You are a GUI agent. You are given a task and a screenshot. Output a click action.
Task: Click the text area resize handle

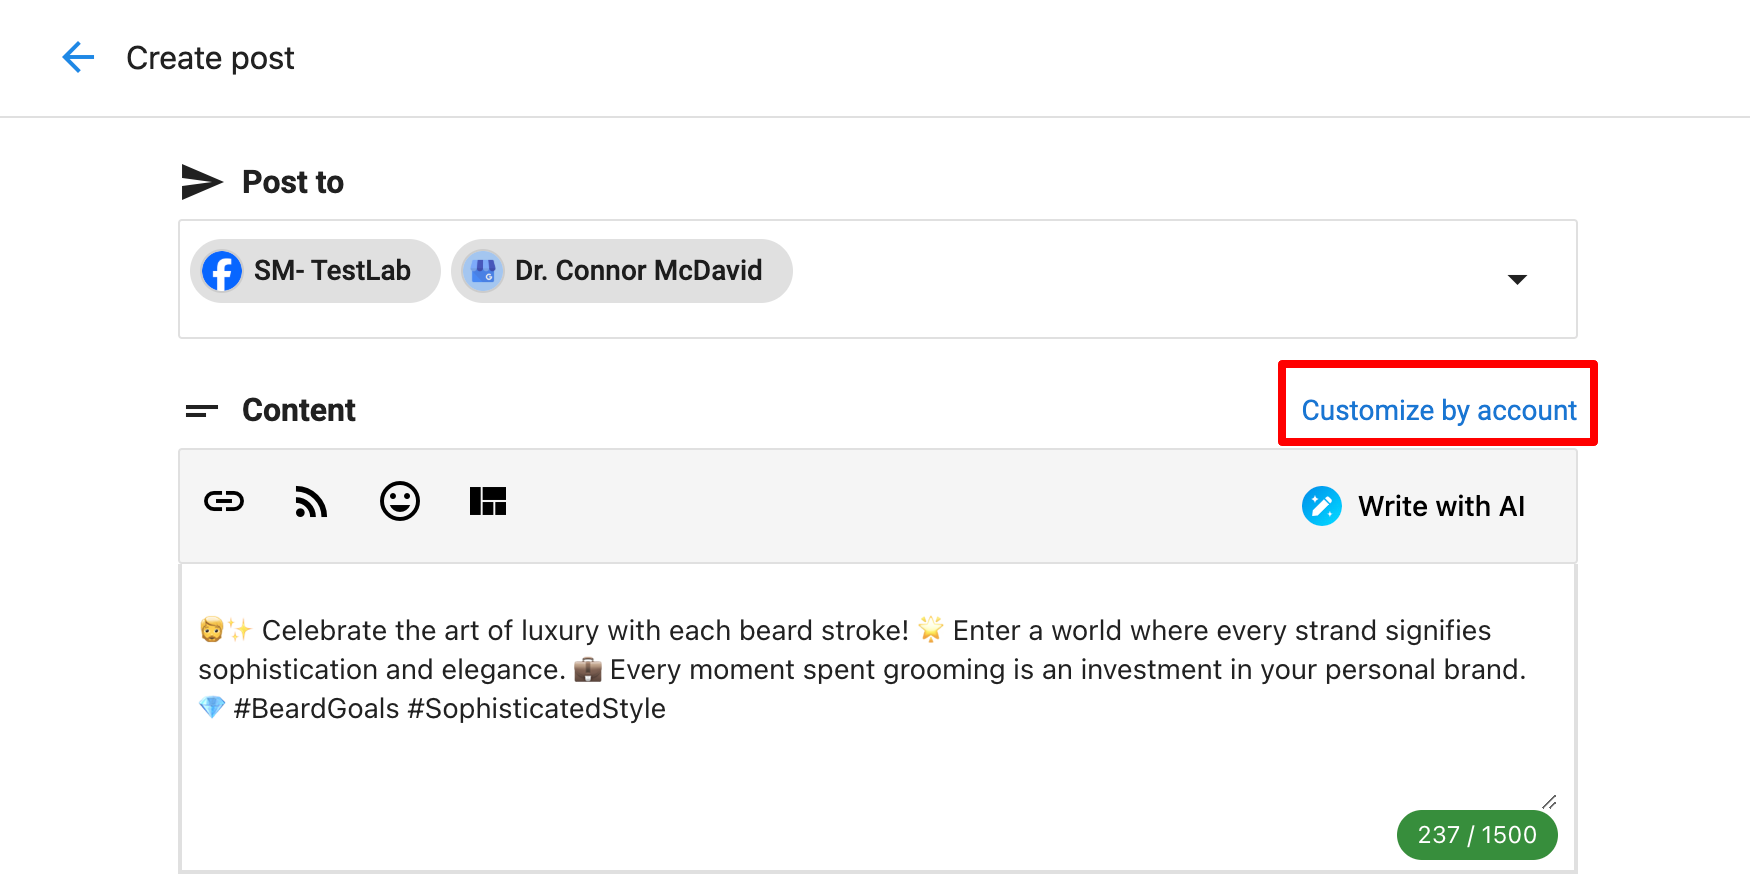(x=1549, y=802)
